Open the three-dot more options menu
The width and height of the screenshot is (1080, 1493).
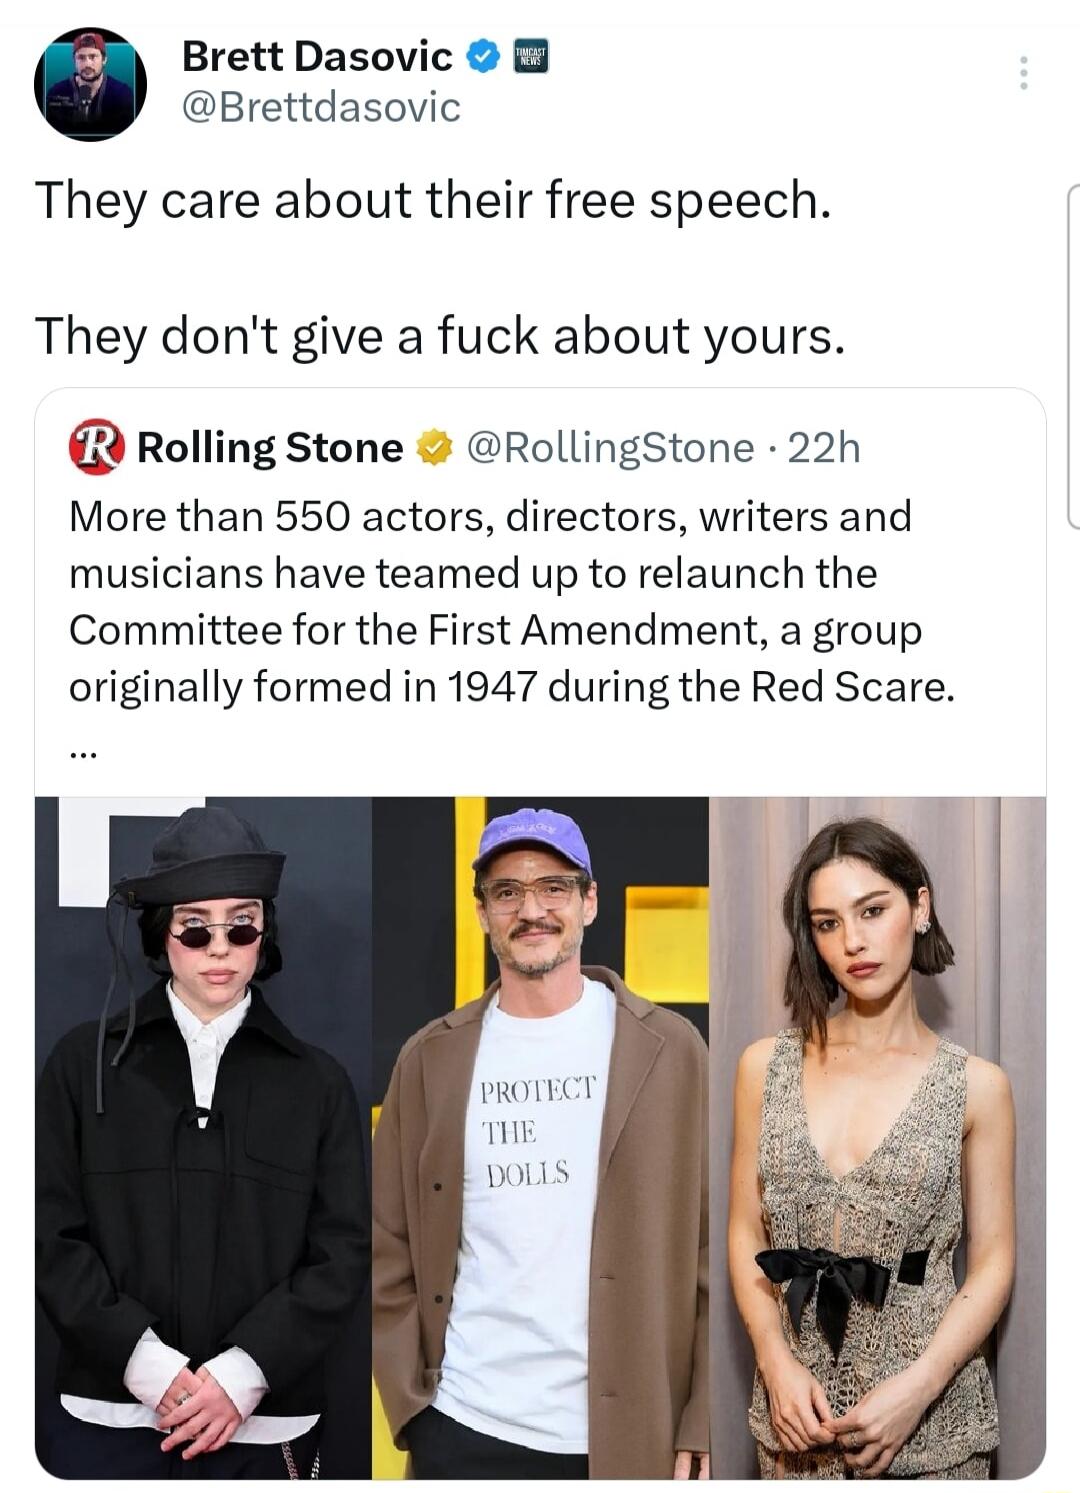coord(1023,73)
